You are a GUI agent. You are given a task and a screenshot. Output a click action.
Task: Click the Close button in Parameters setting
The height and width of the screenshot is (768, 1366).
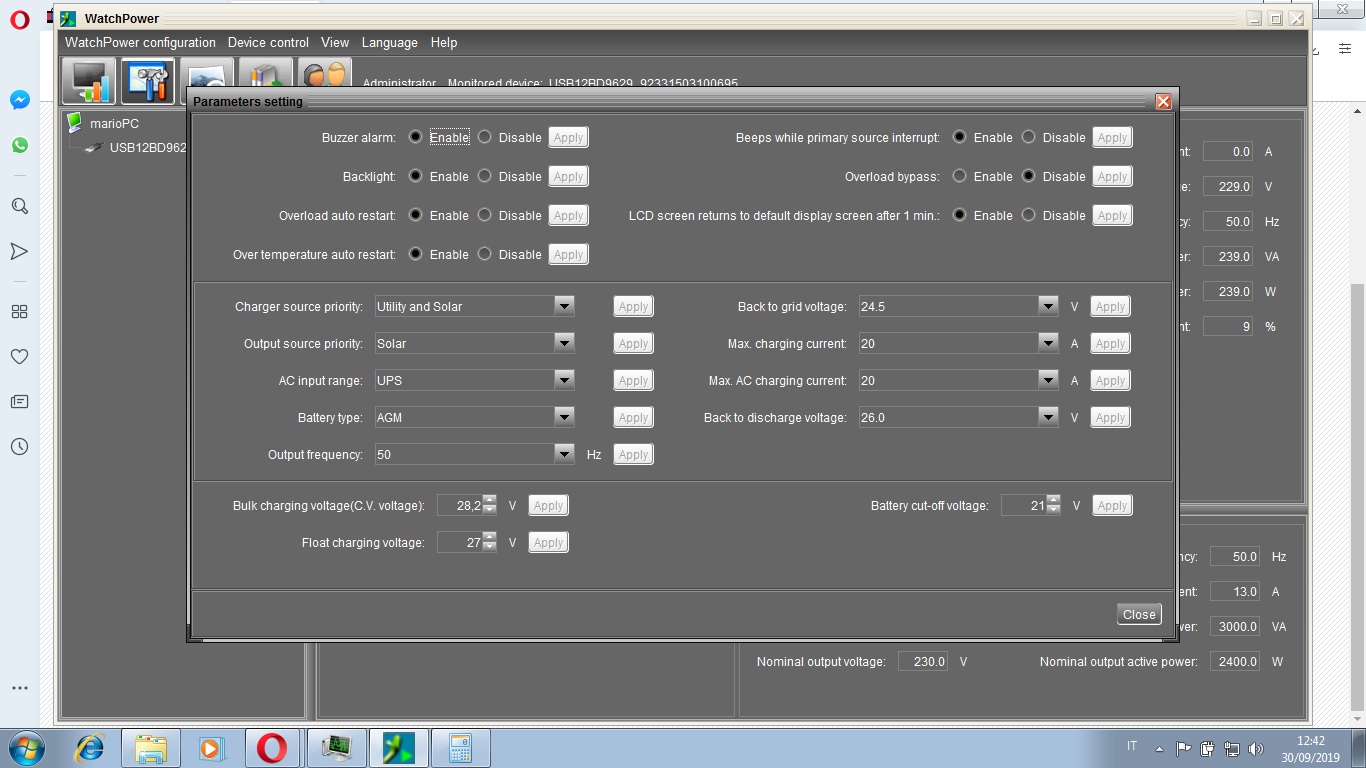[1139, 615]
